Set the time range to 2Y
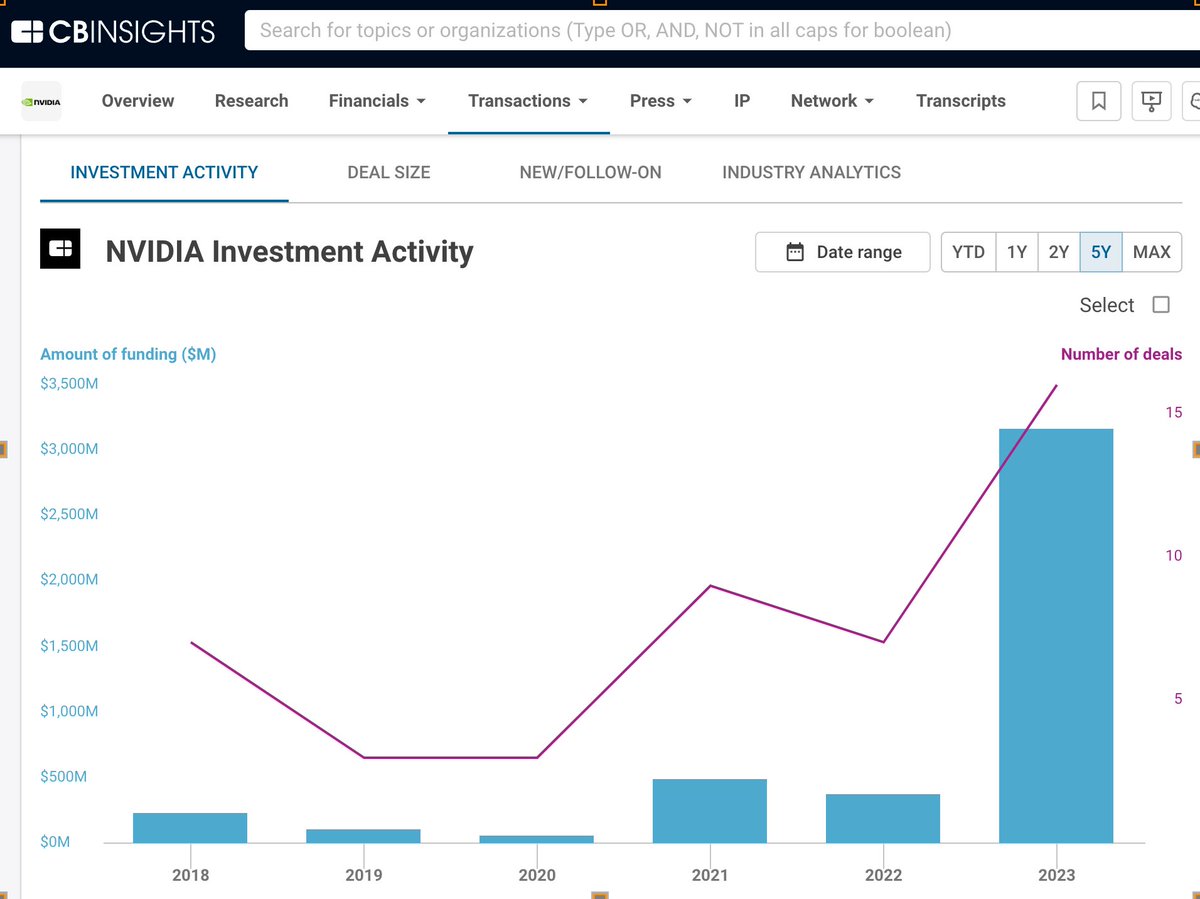The image size is (1200, 899). coord(1059,252)
